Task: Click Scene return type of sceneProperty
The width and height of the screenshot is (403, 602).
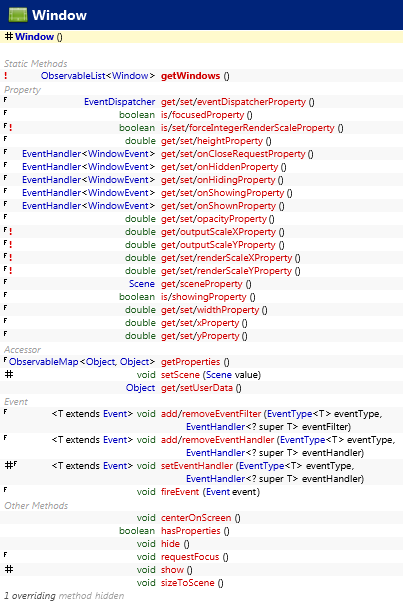Action: coord(142,284)
